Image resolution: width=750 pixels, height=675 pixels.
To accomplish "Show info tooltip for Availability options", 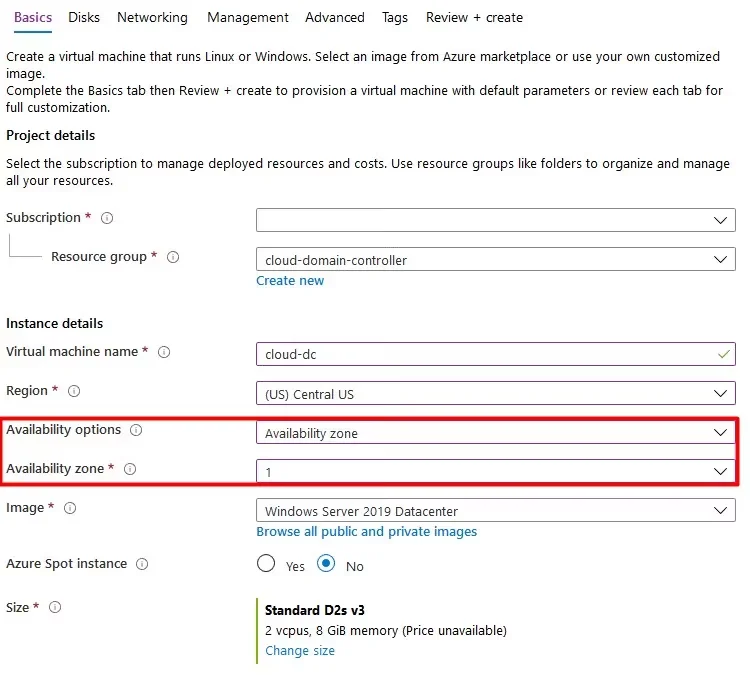I will coord(136,431).
